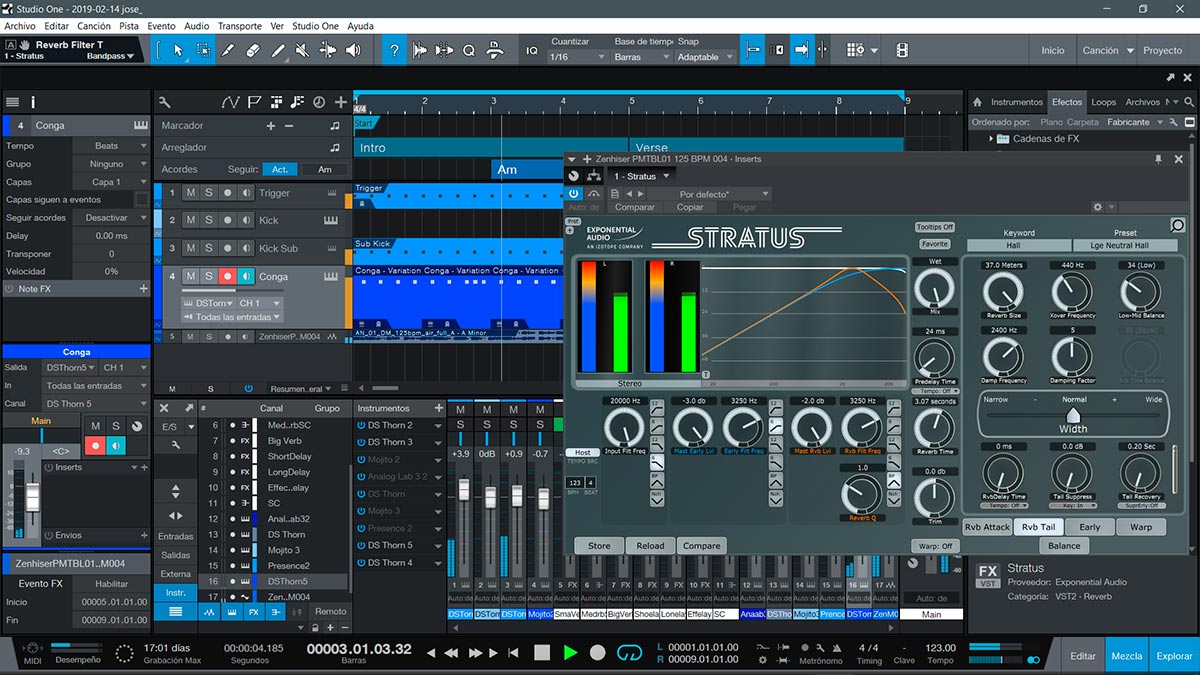
Task: Select the Rvb Attack tab in Stratus
Action: click(x=987, y=527)
